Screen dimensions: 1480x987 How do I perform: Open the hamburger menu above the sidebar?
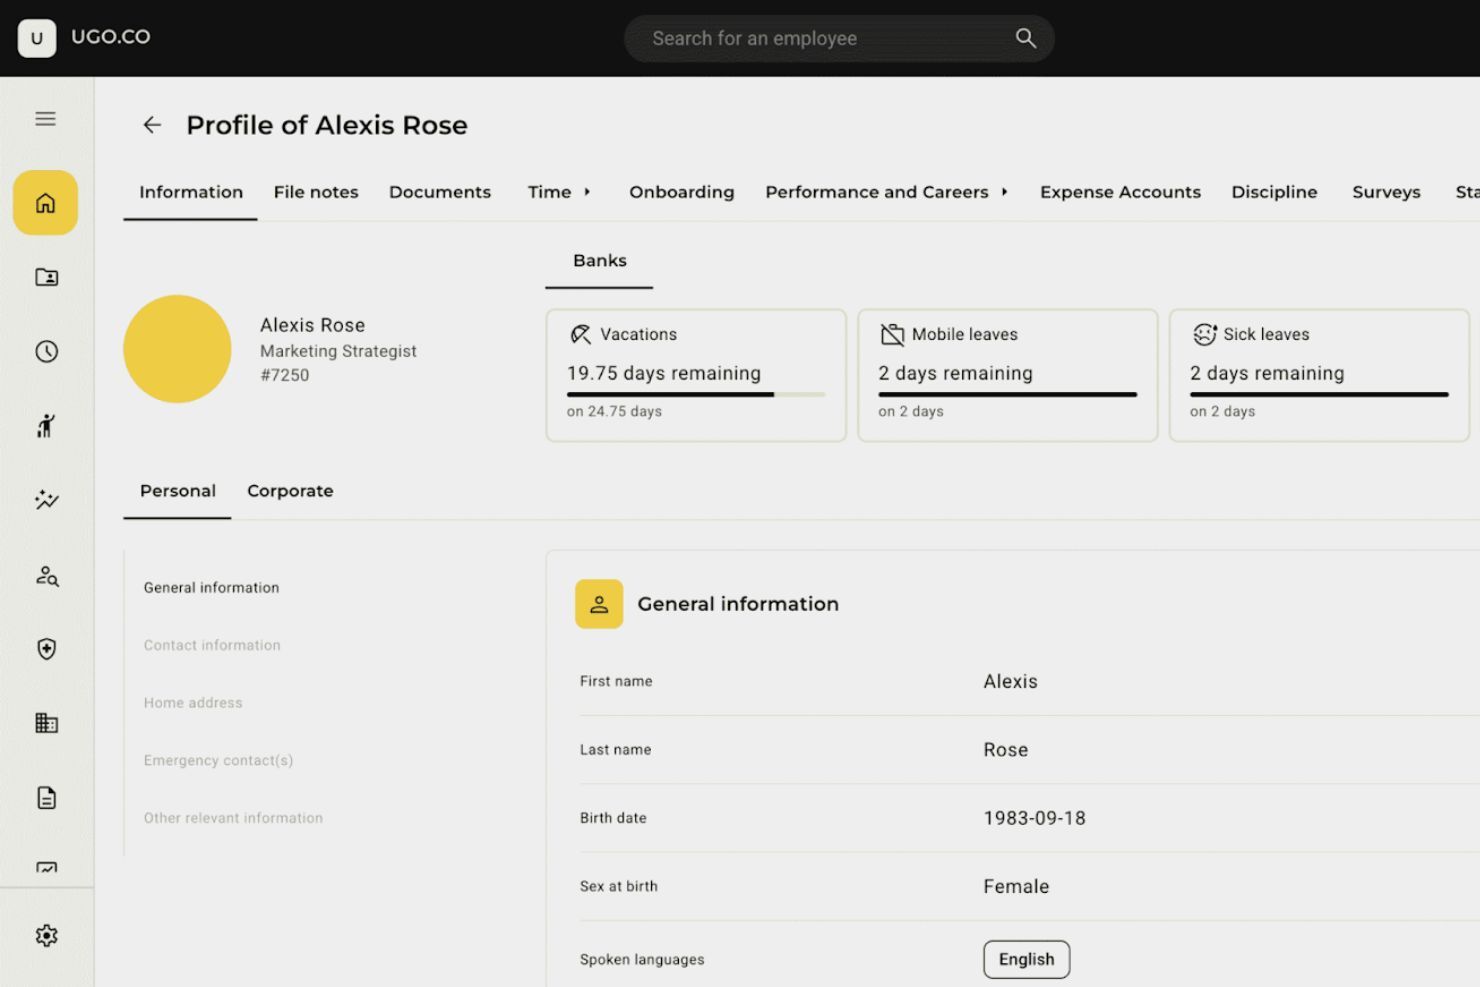coord(45,118)
